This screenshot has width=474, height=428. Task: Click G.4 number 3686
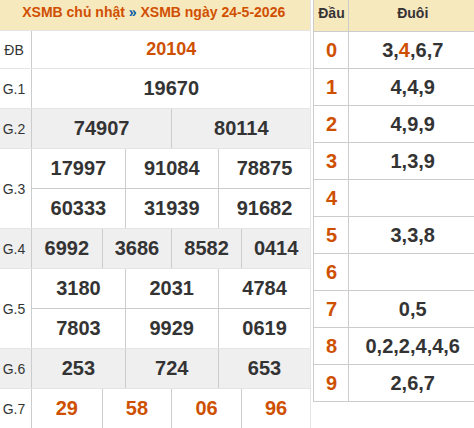click(x=137, y=248)
